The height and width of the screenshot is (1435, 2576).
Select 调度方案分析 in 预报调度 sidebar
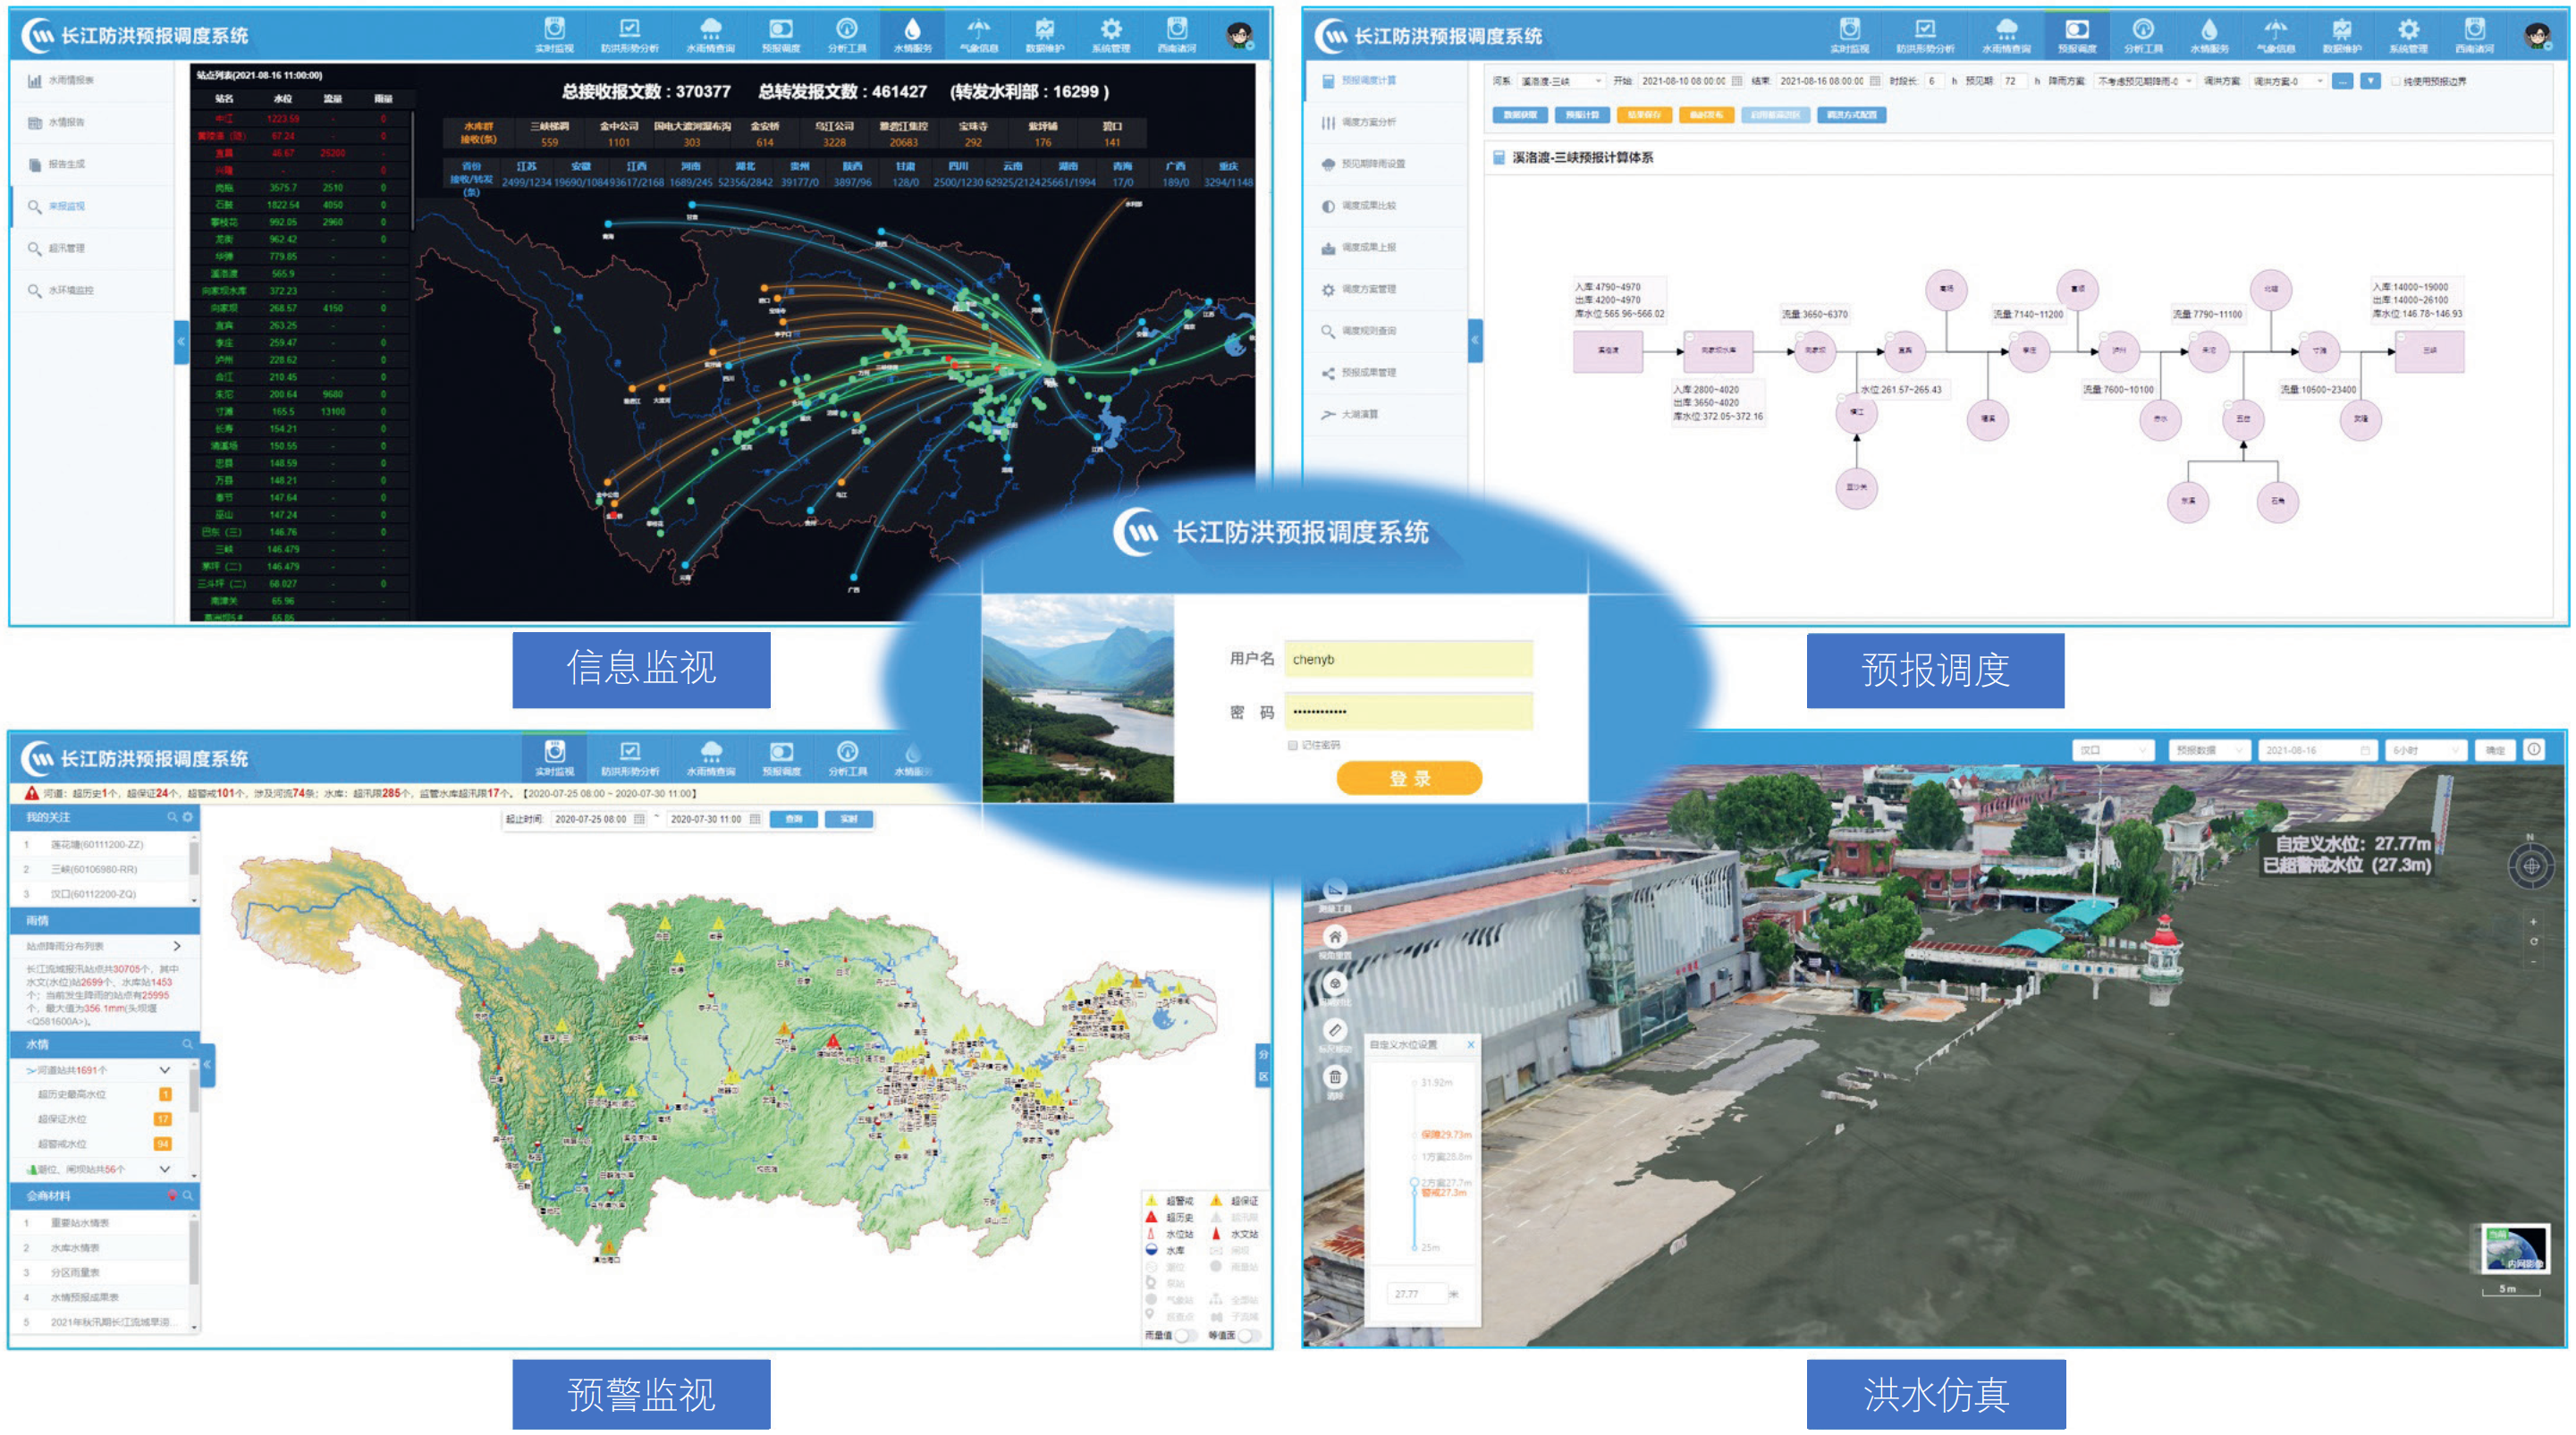coord(1368,122)
